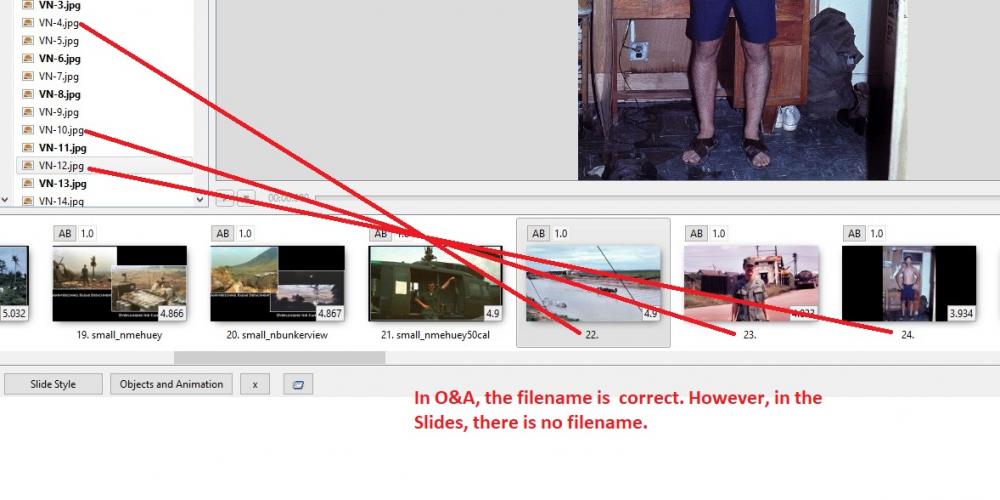The height and width of the screenshot is (500, 1000).
Task: Click the 4.866 duration on slide 19
Action: 172,313
